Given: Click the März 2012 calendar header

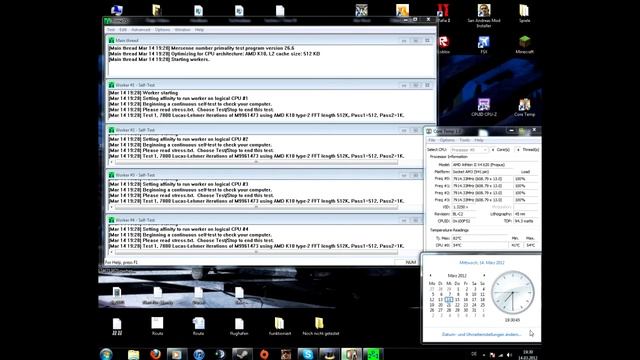Looking at the screenshot, I should [457, 276].
